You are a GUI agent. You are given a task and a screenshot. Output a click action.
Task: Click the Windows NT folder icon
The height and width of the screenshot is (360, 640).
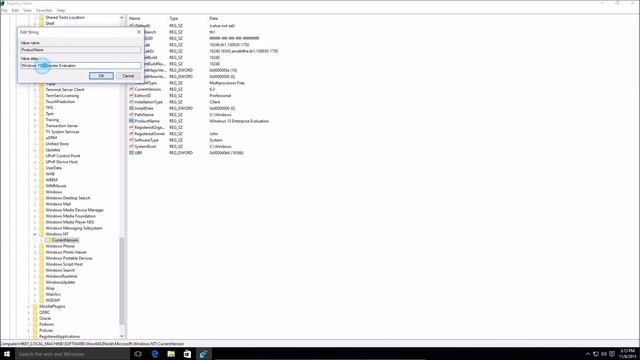point(41,234)
